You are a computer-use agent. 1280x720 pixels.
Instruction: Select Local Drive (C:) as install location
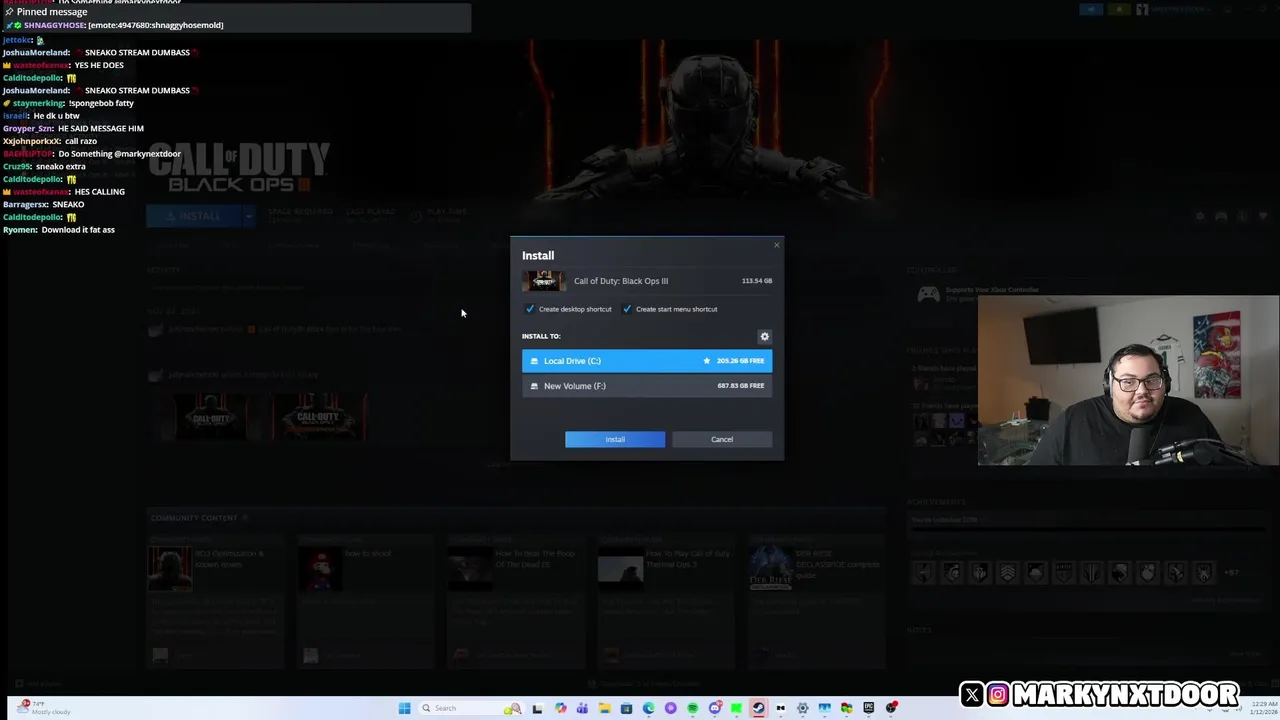(647, 361)
